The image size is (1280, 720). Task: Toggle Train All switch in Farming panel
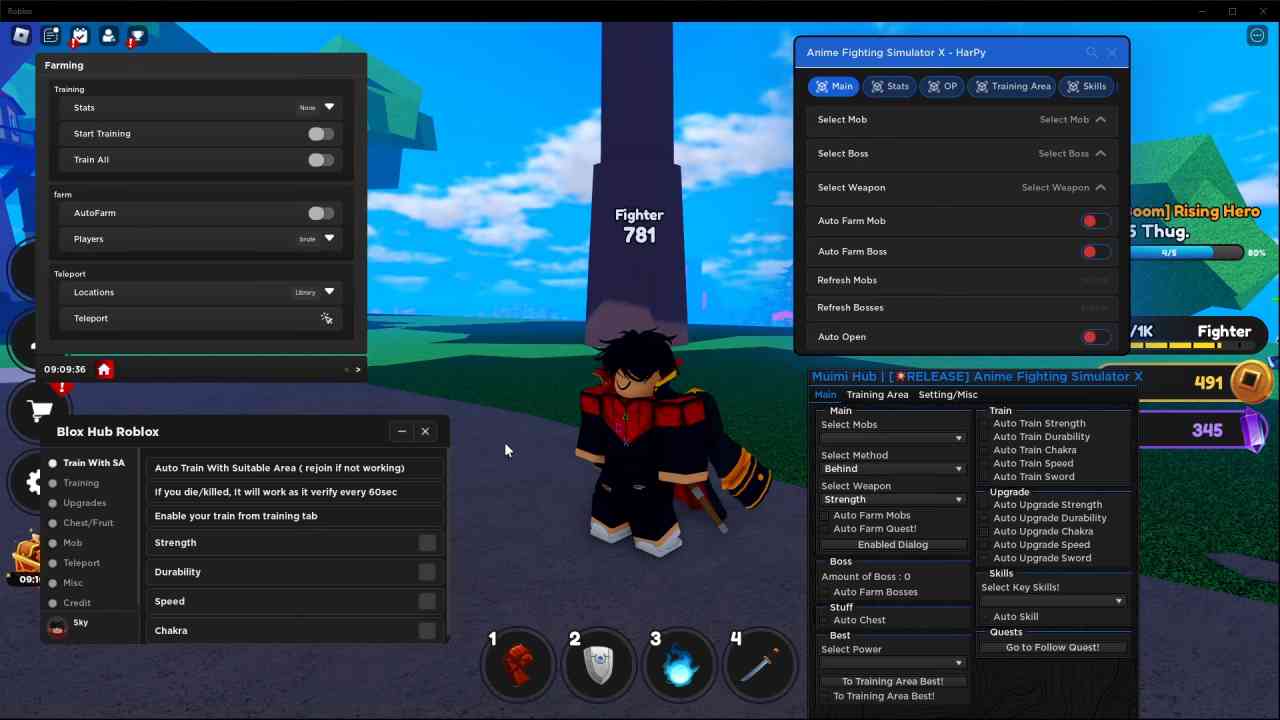(x=320, y=160)
